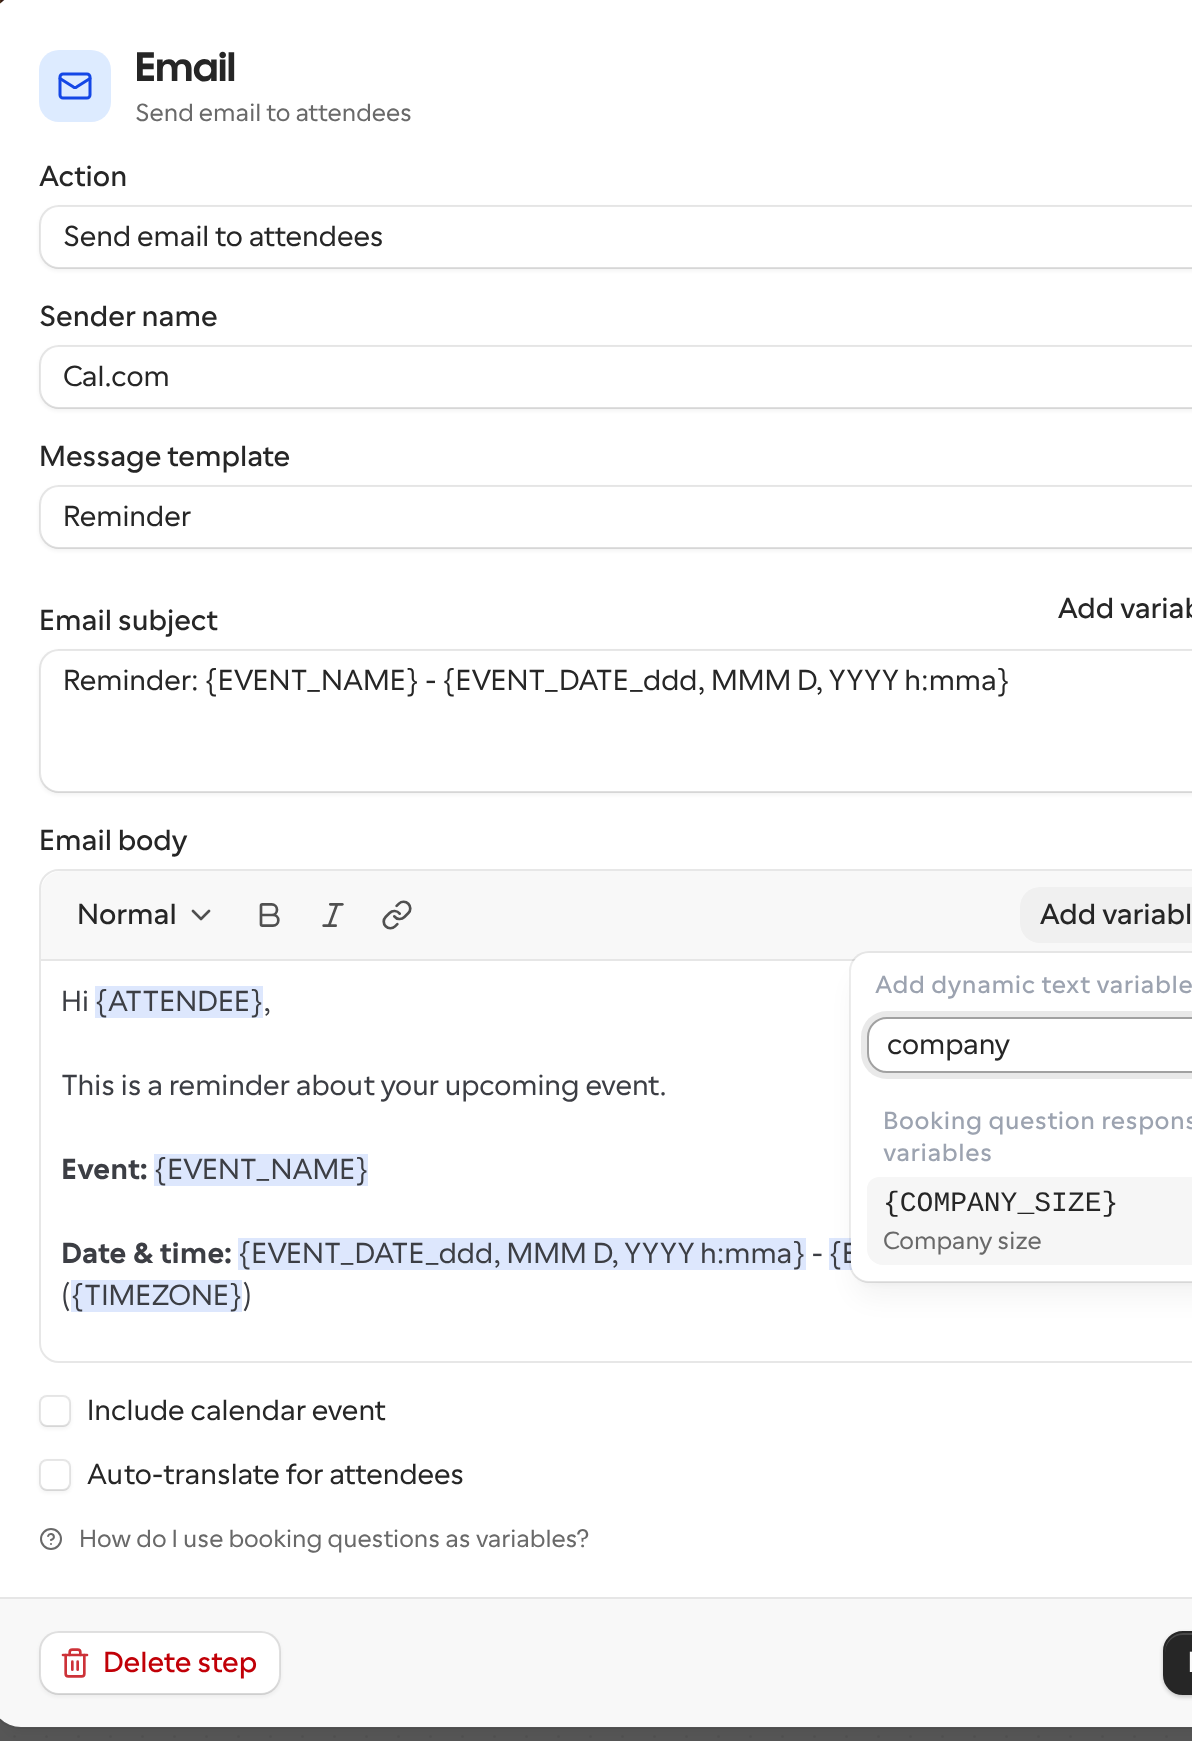Click the reminder sentence about upcoming event
This screenshot has width=1192, height=1741.
pos(364,1085)
